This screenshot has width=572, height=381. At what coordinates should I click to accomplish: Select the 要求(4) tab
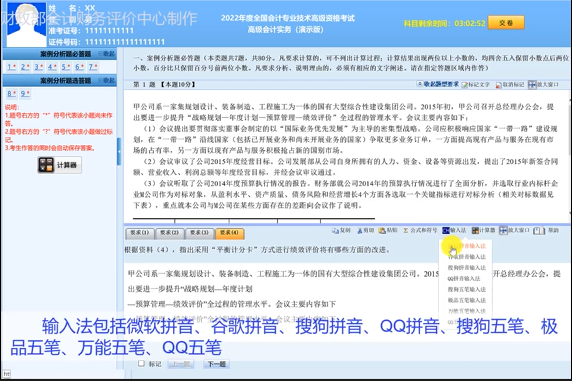(x=229, y=233)
